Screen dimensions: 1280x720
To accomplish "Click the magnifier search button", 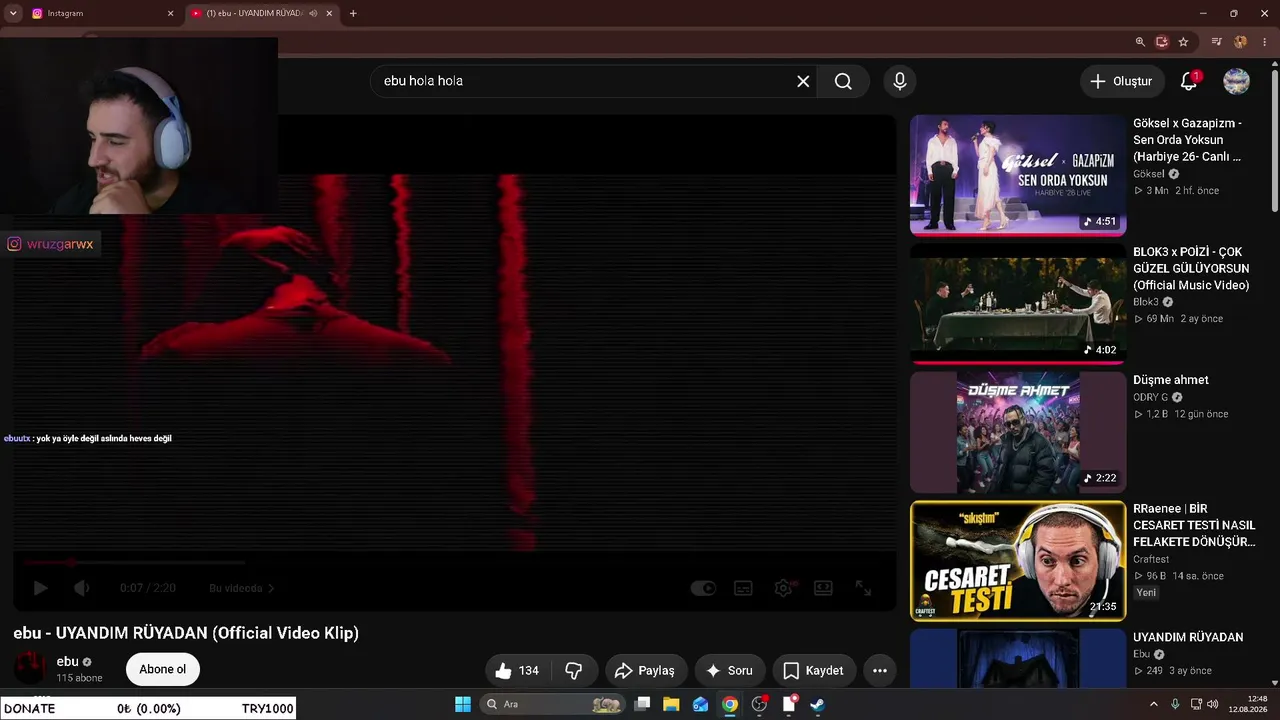I will coord(843,81).
